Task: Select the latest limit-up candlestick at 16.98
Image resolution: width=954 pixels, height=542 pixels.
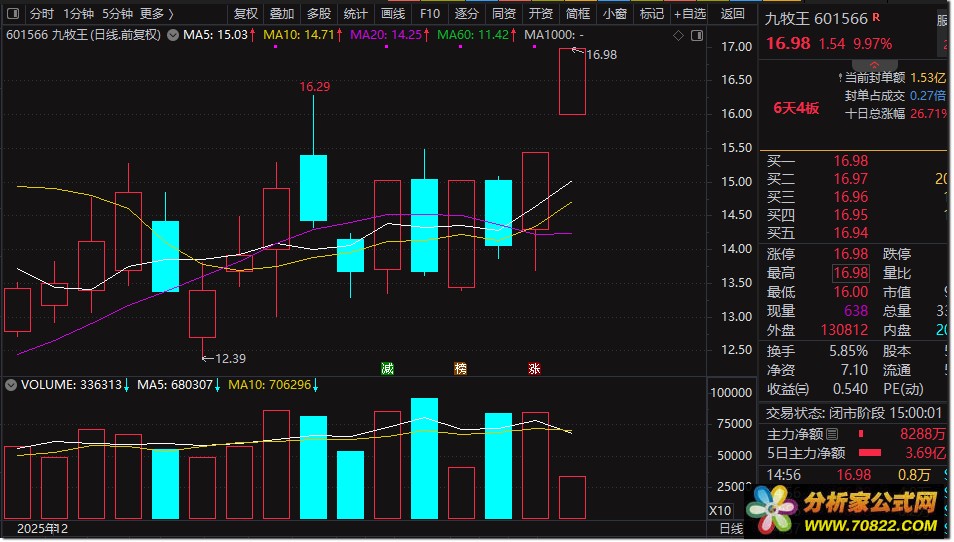Action: pyautogui.click(x=572, y=82)
